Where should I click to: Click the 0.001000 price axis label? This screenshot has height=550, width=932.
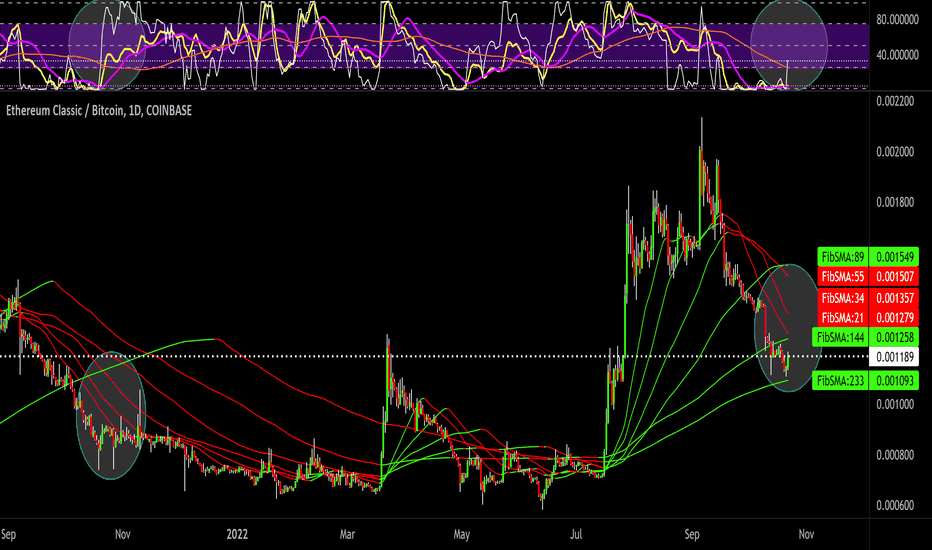895,404
